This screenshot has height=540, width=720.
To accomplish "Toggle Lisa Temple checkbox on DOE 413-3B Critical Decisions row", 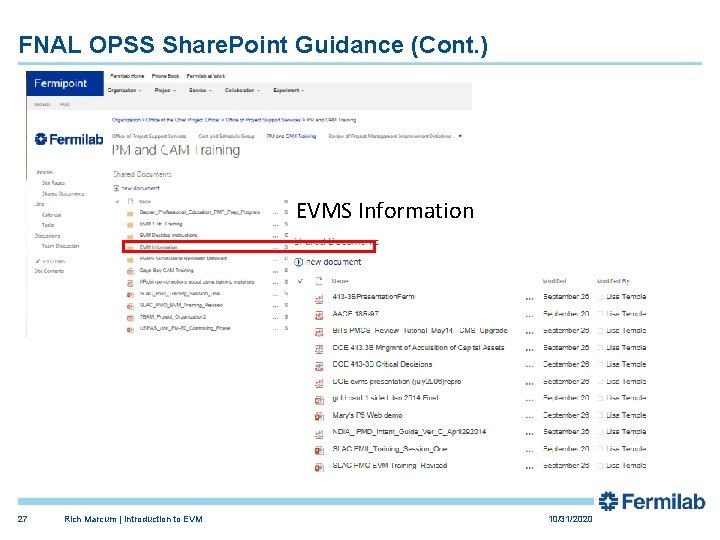I will click(x=600, y=365).
